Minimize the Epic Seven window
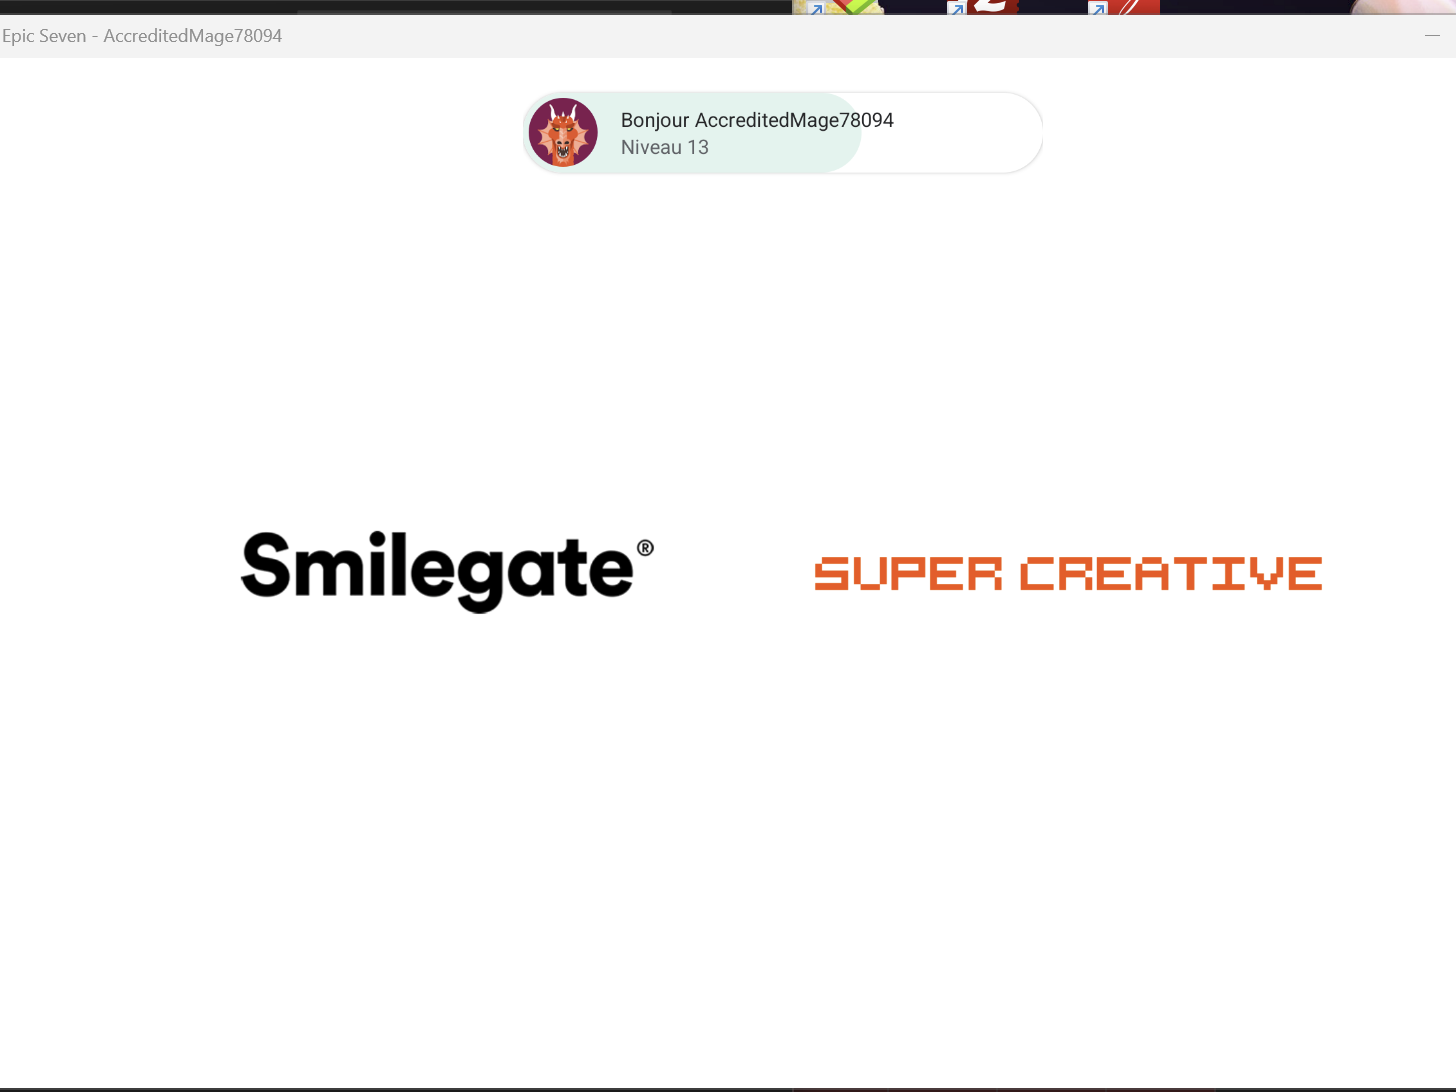Screen dimensions: 1456x1092 pos(1432,36)
